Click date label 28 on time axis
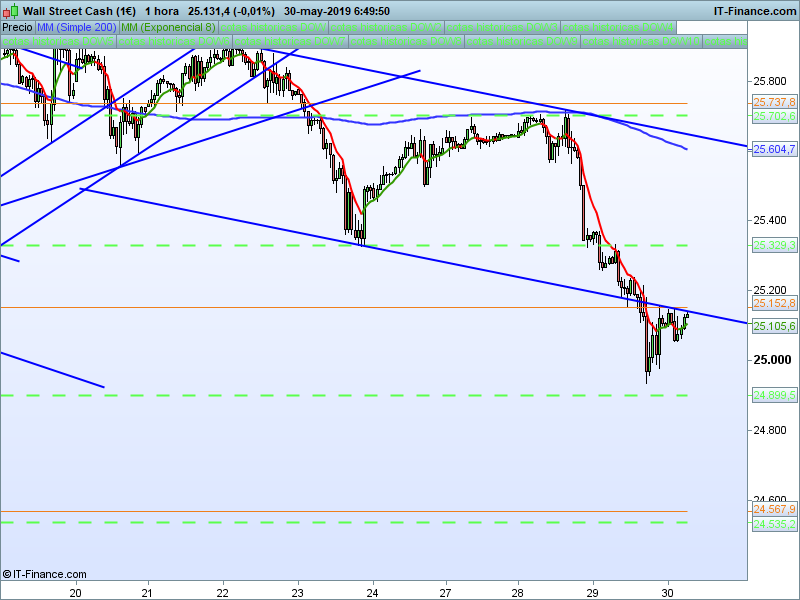 [518, 593]
